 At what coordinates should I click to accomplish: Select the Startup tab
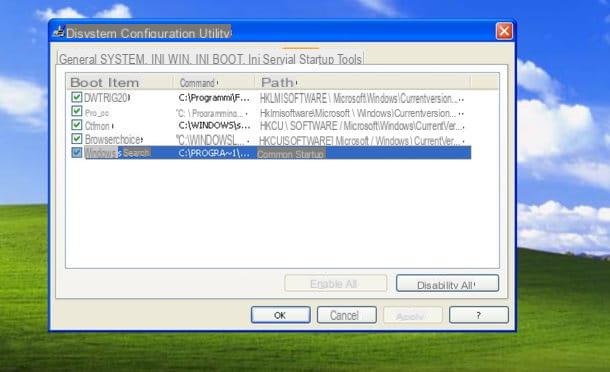(x=316, y=59)
